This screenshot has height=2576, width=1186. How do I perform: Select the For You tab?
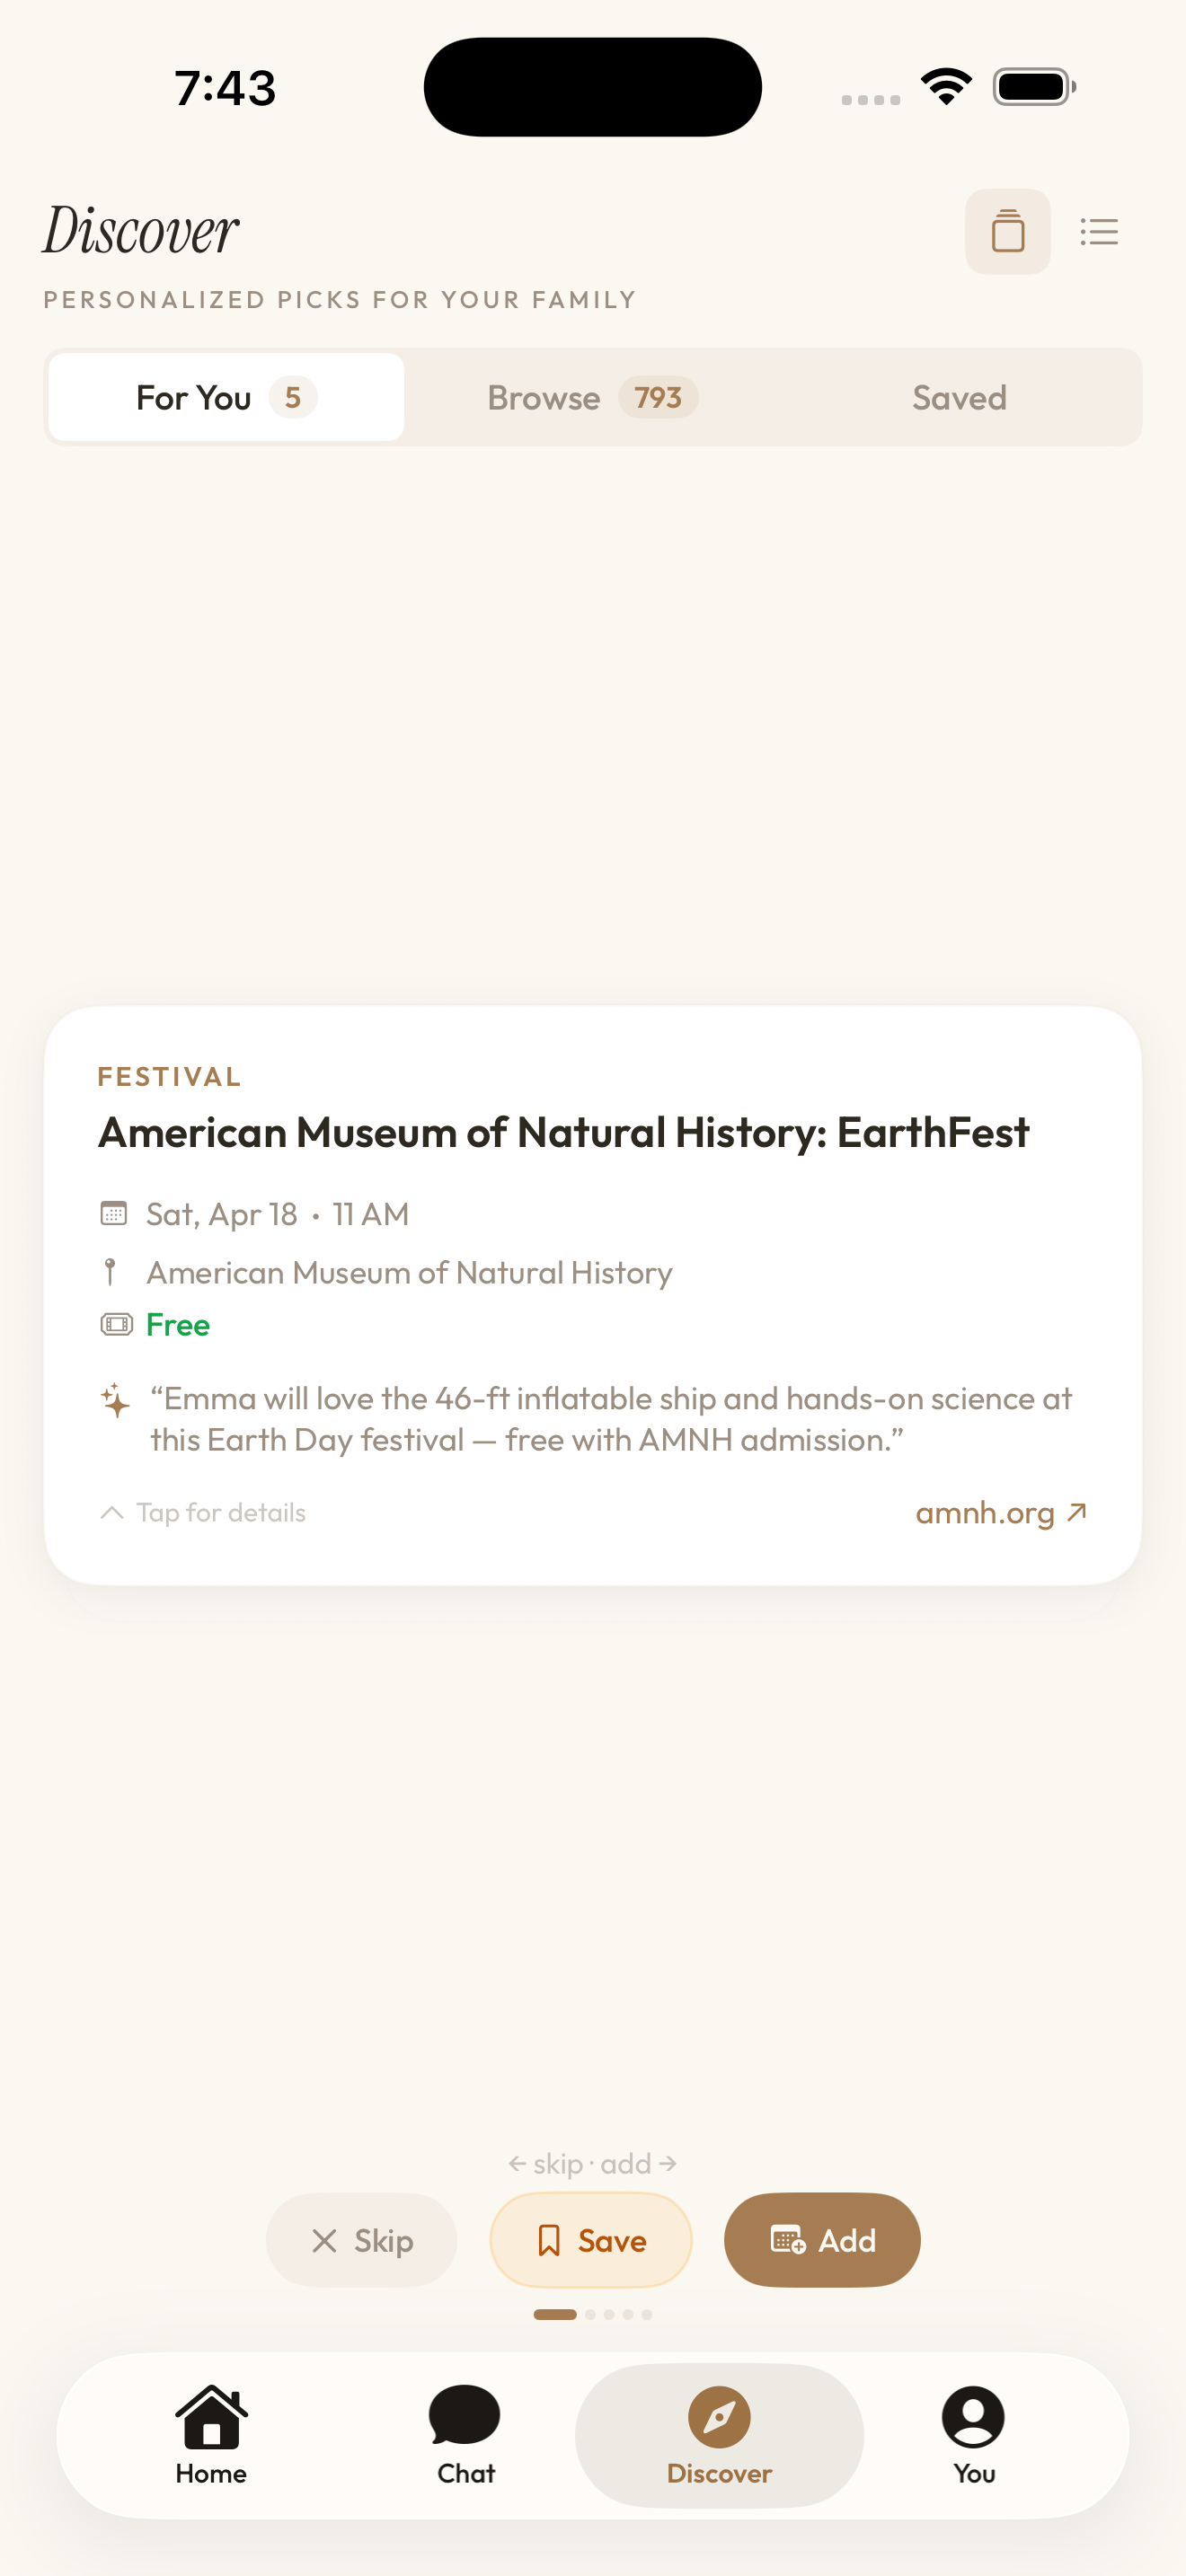226,397
